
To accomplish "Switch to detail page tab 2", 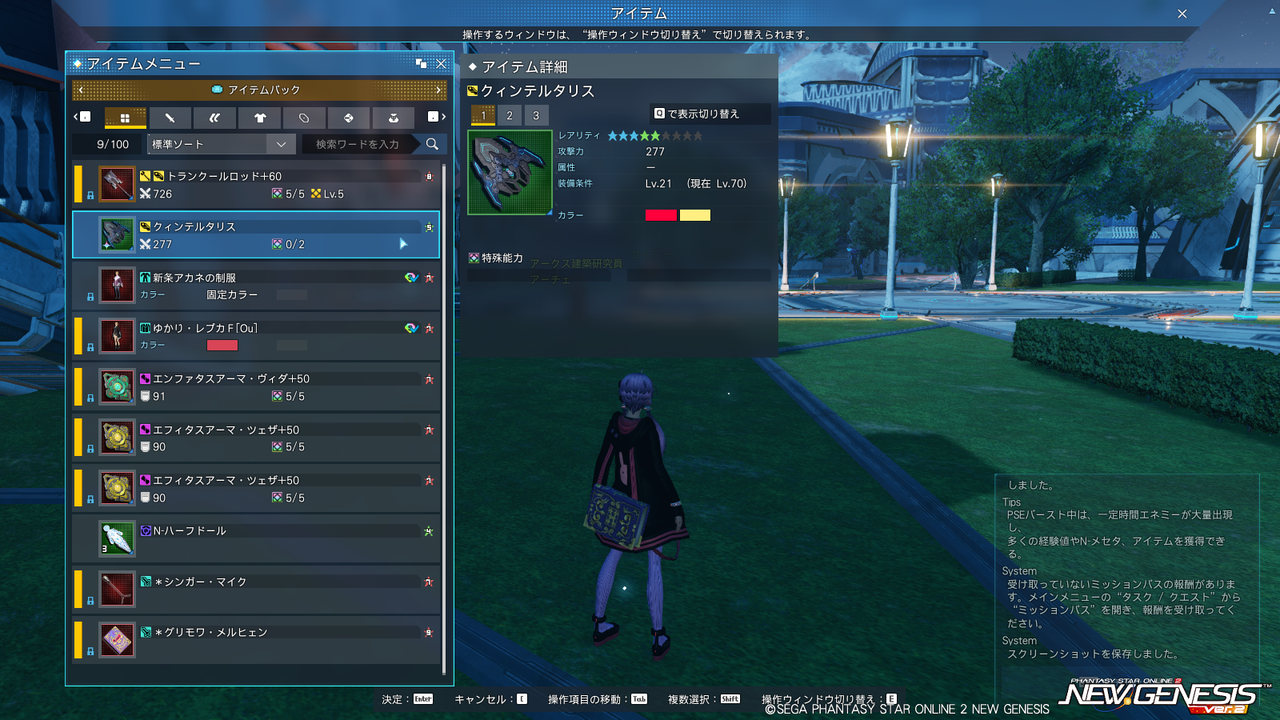I will [509, 115].
